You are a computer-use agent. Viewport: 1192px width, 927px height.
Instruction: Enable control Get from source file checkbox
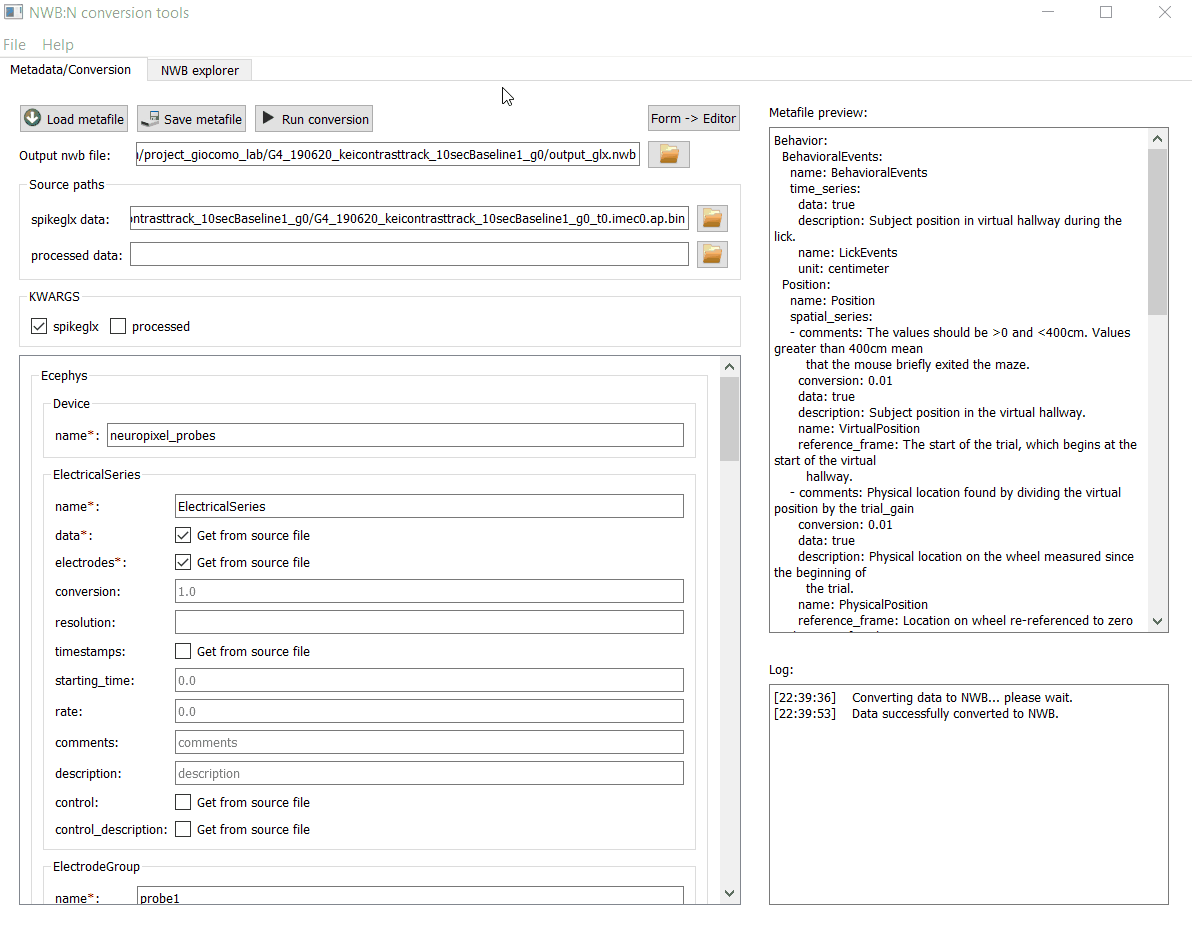[x=183, y=802]
